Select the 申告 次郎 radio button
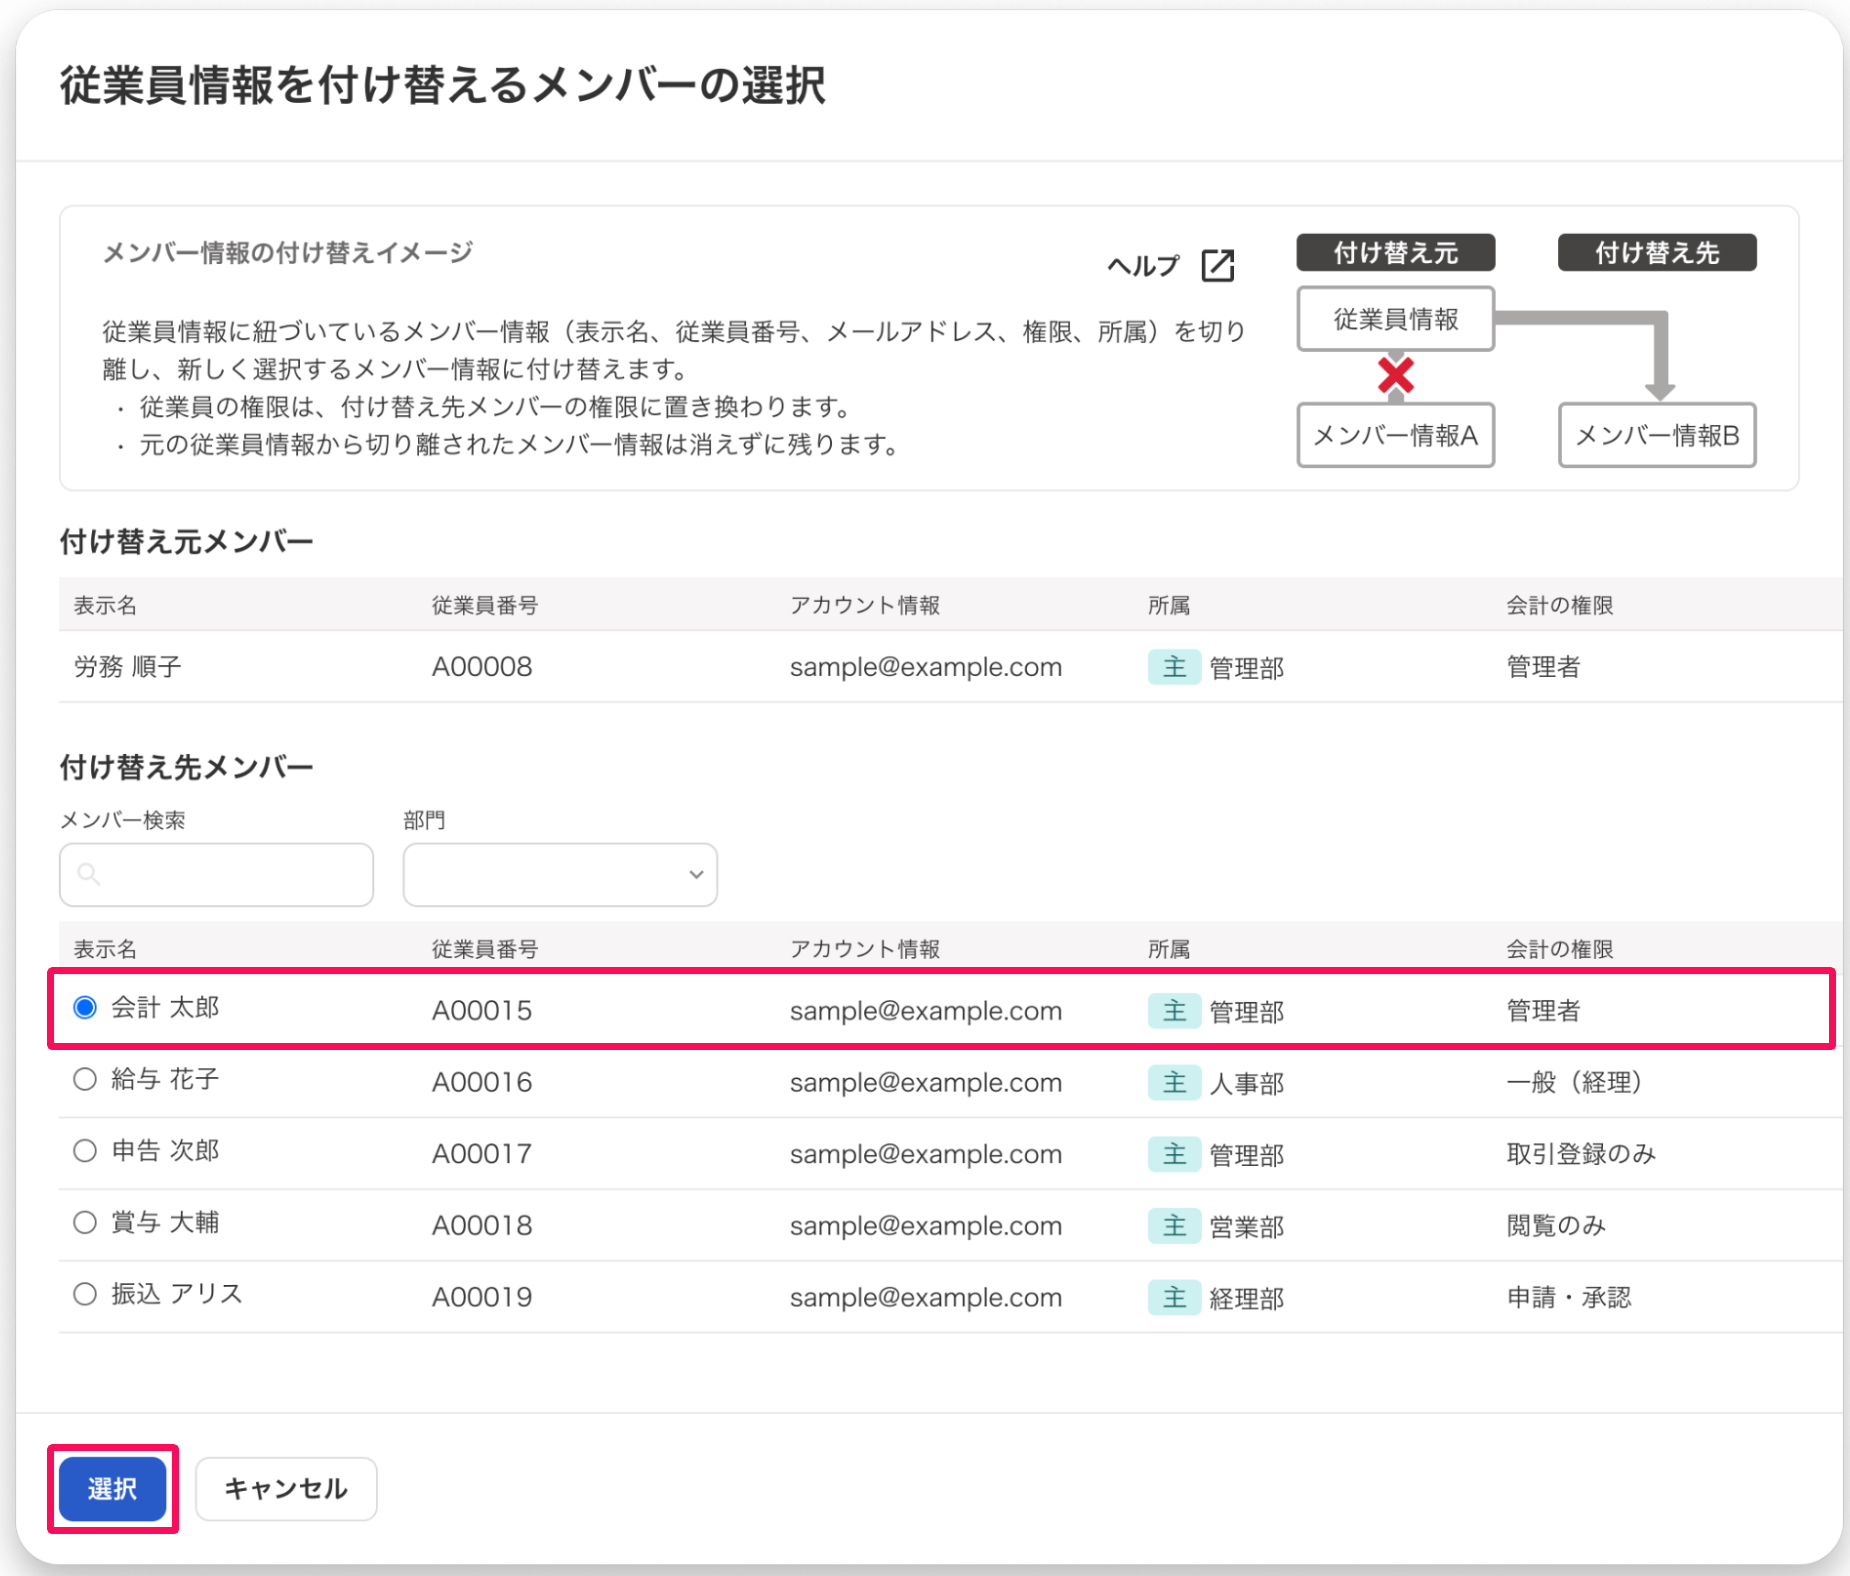Viewport: 1850px width, 1576px height. point(85,1151)
